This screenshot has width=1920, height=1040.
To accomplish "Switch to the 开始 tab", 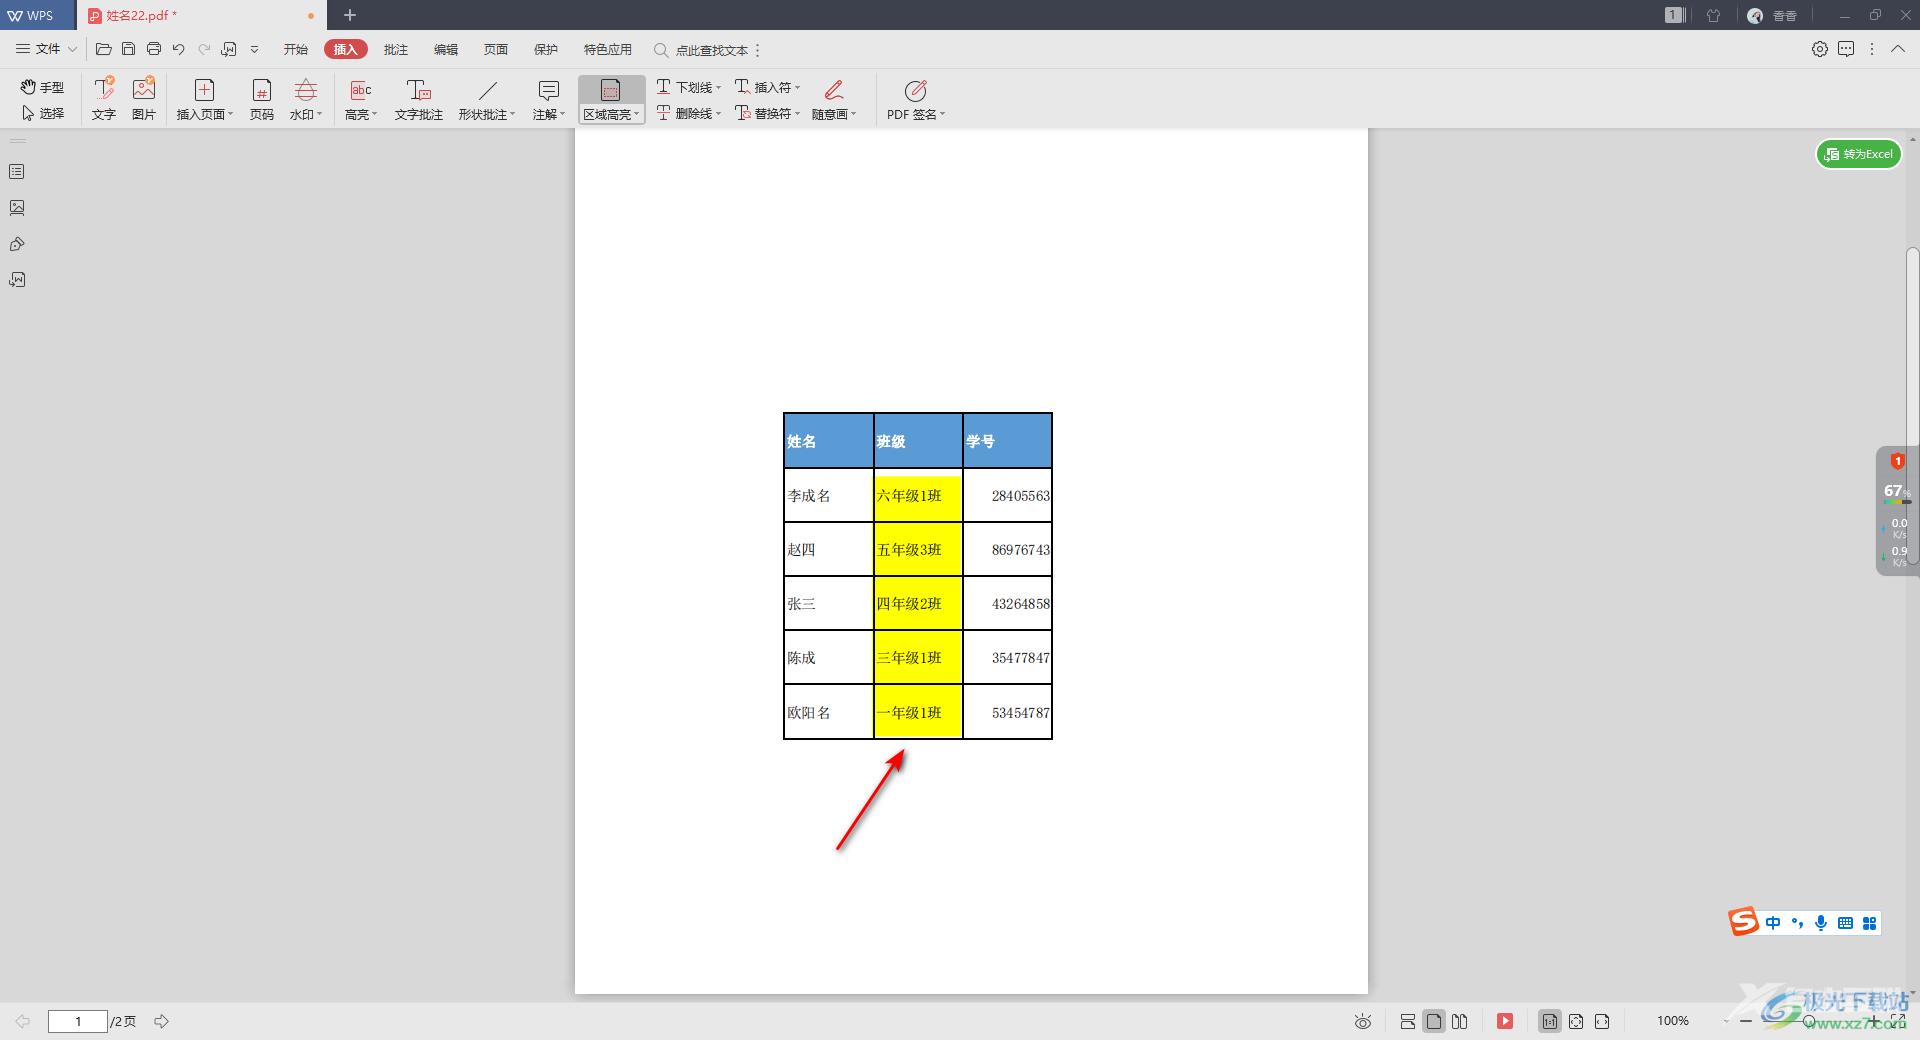I will [296, 49].
